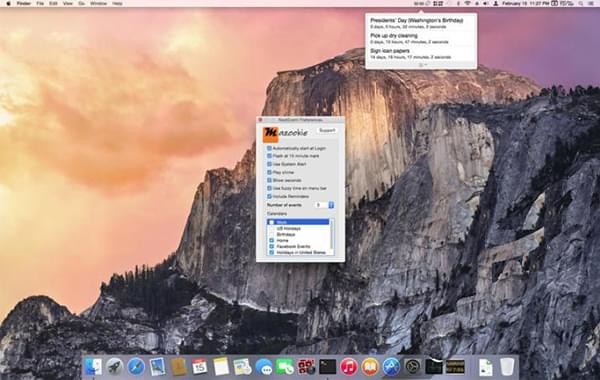The width and height of the screenshot is (600, 380).
Task: Open Spotlight search magnifier in menu bar
Action: 581,3
